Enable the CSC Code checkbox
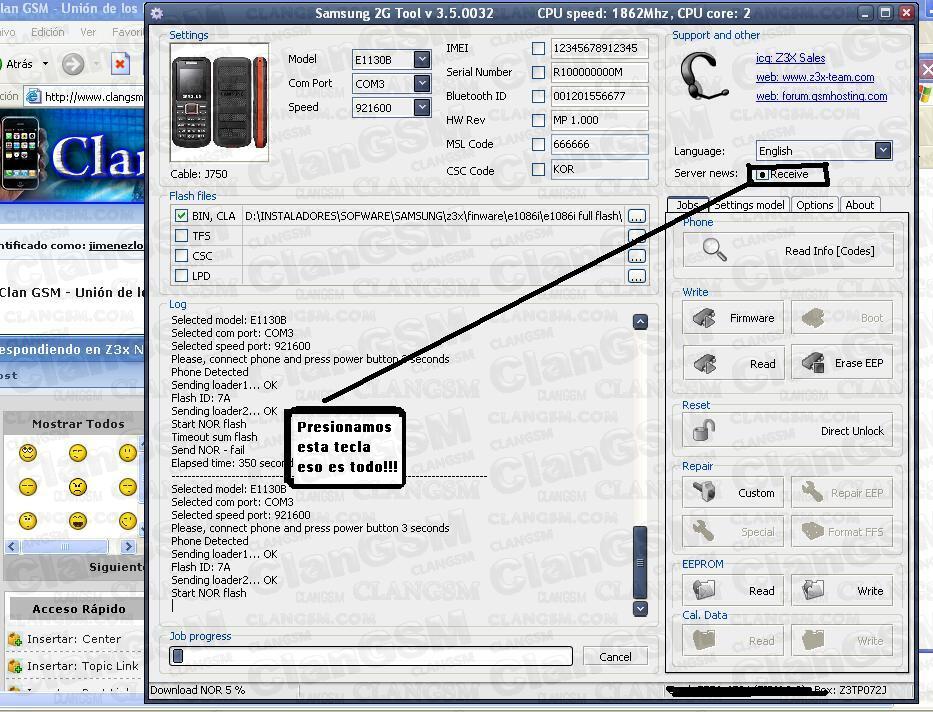The image size is (933, 712). pyautogui.click(x=538, y=170)
